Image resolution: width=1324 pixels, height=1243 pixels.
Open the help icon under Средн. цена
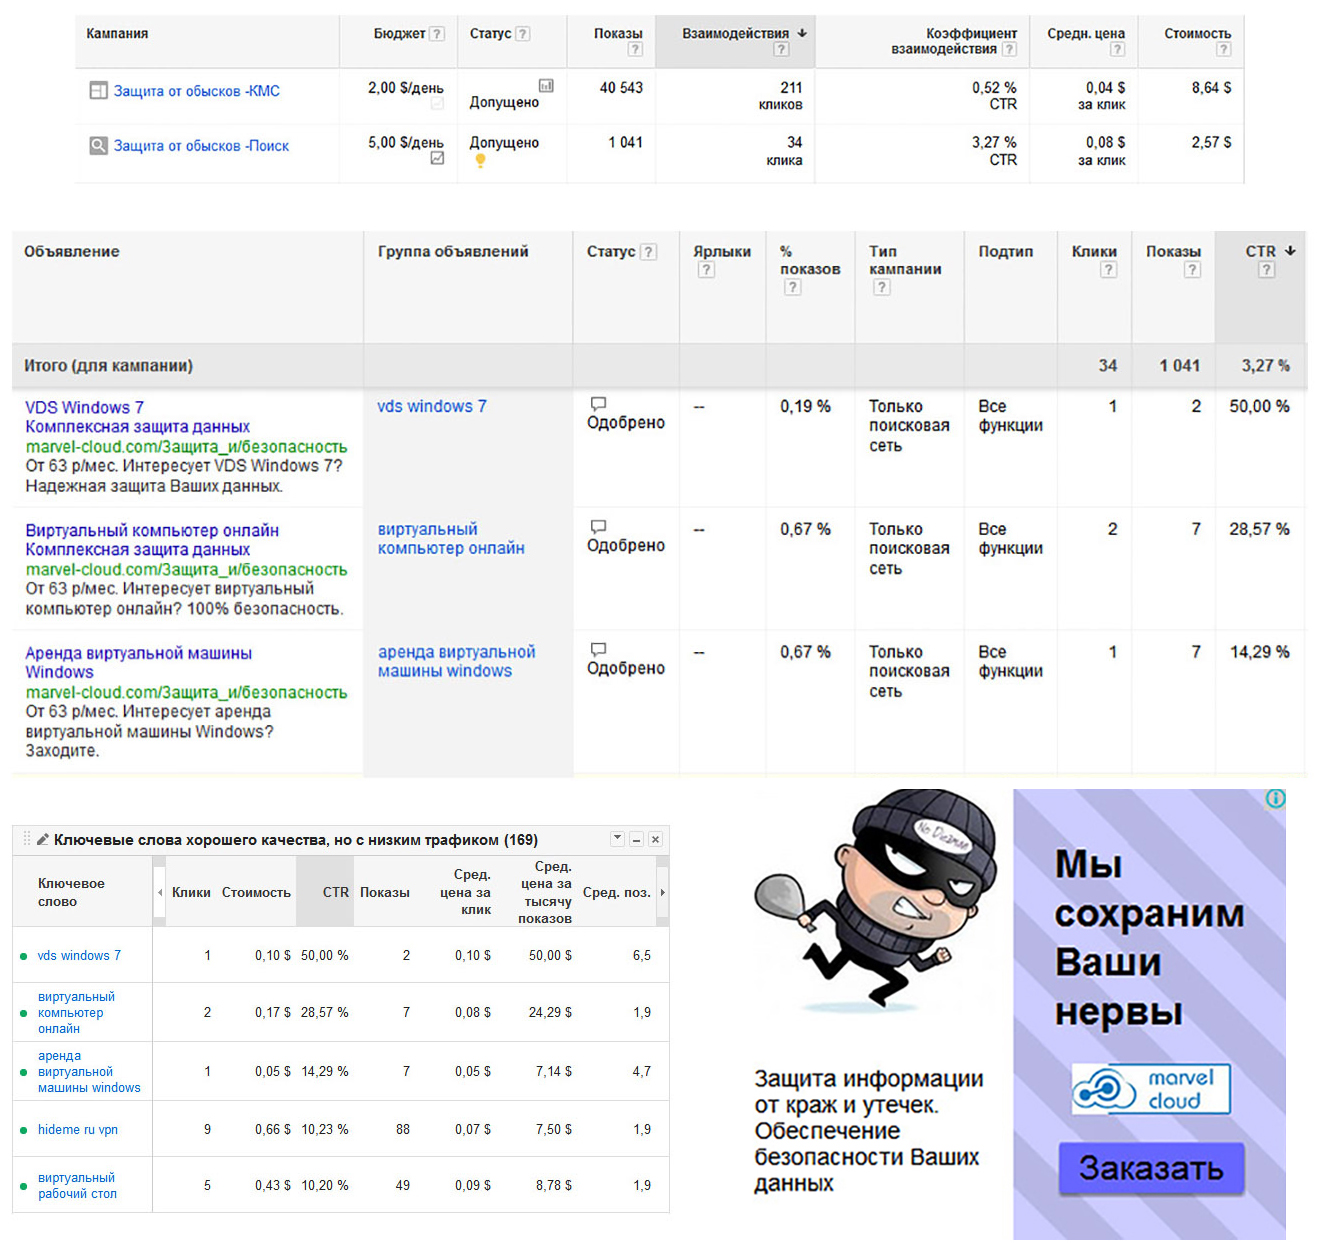point(1117,49)
